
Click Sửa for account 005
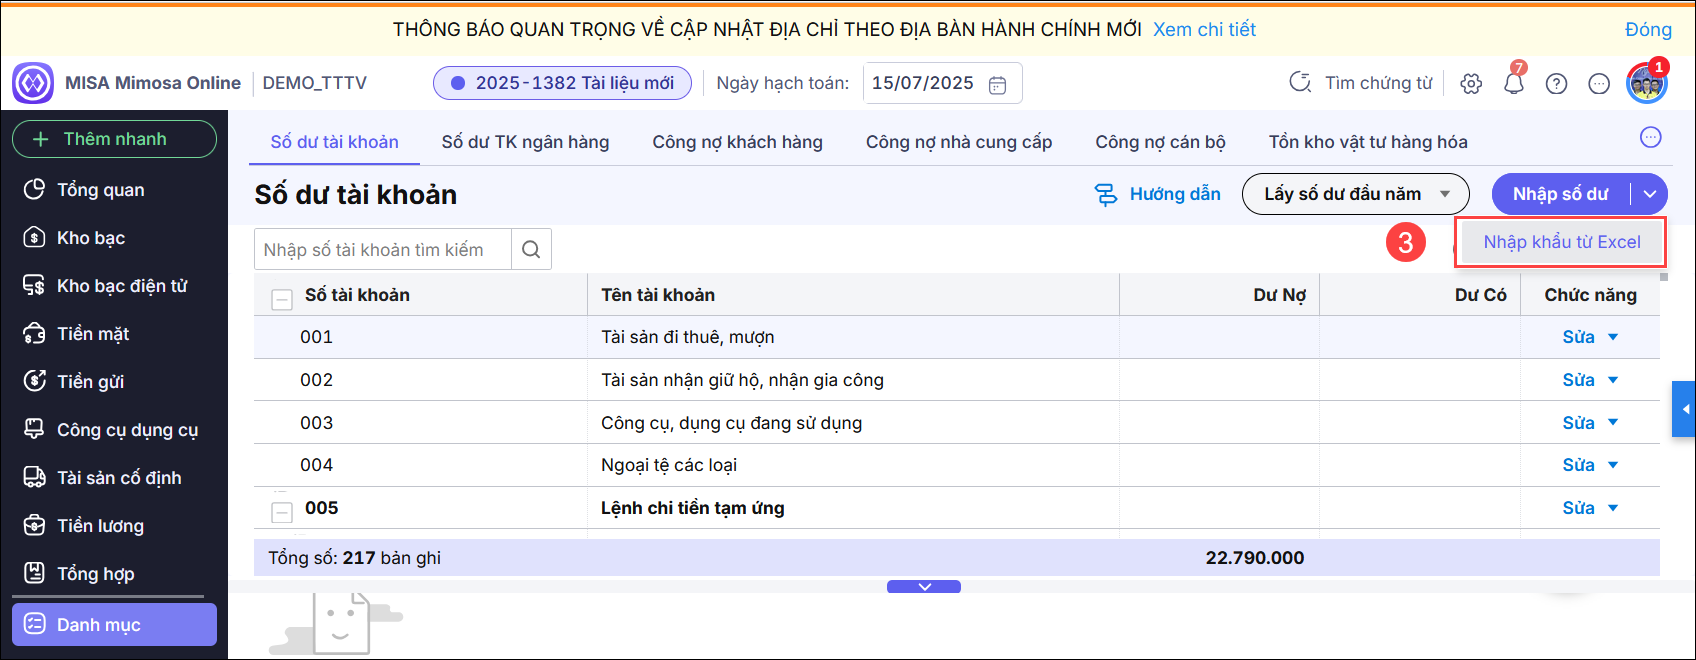[x=1578, y=508]
